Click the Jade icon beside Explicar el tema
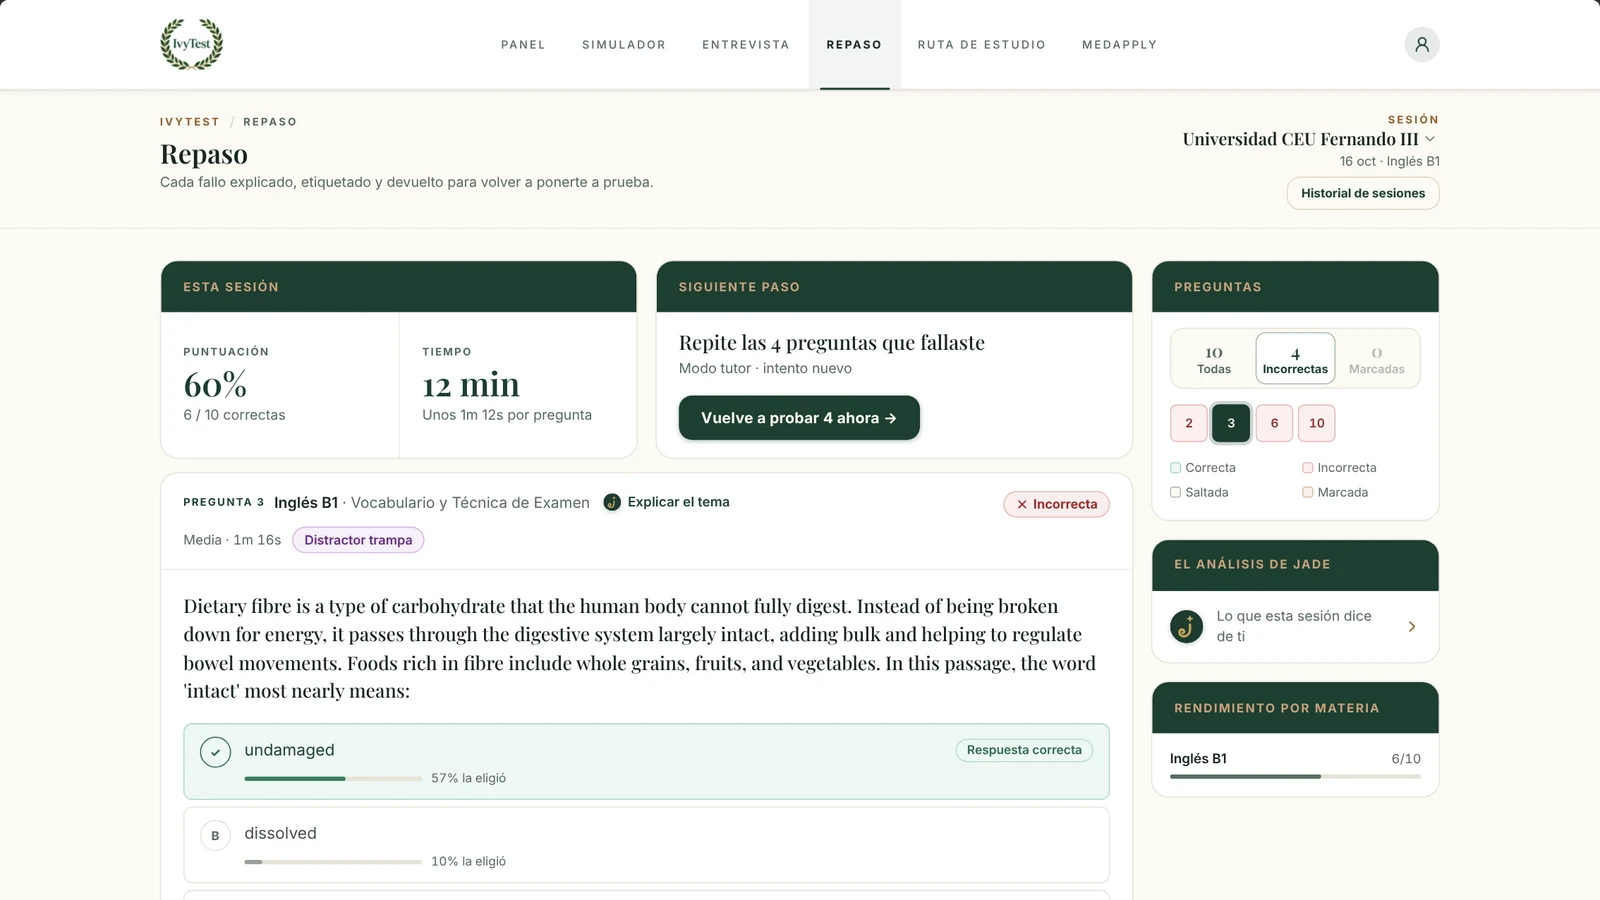This screenshot has height=900, width=1600. pos(612,502)
